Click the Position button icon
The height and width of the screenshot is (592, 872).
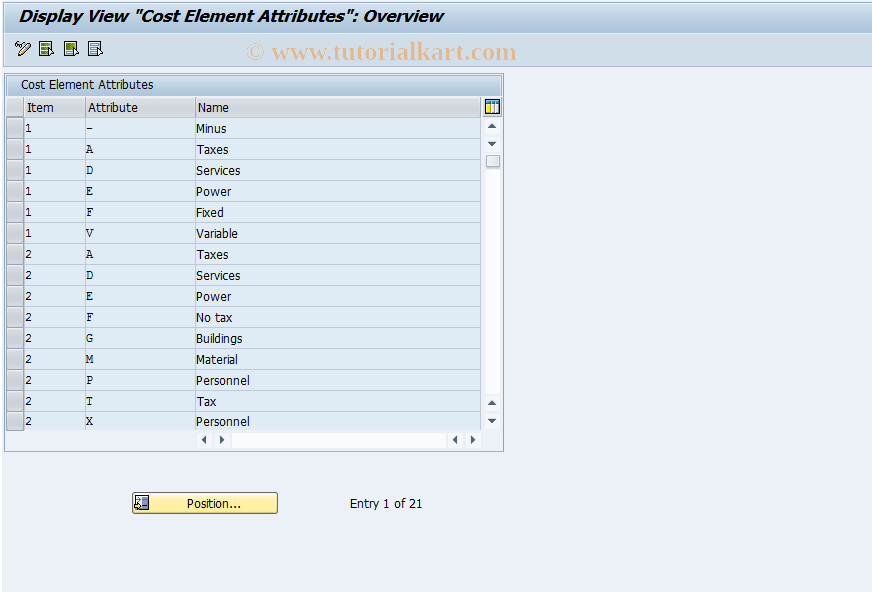140,503
